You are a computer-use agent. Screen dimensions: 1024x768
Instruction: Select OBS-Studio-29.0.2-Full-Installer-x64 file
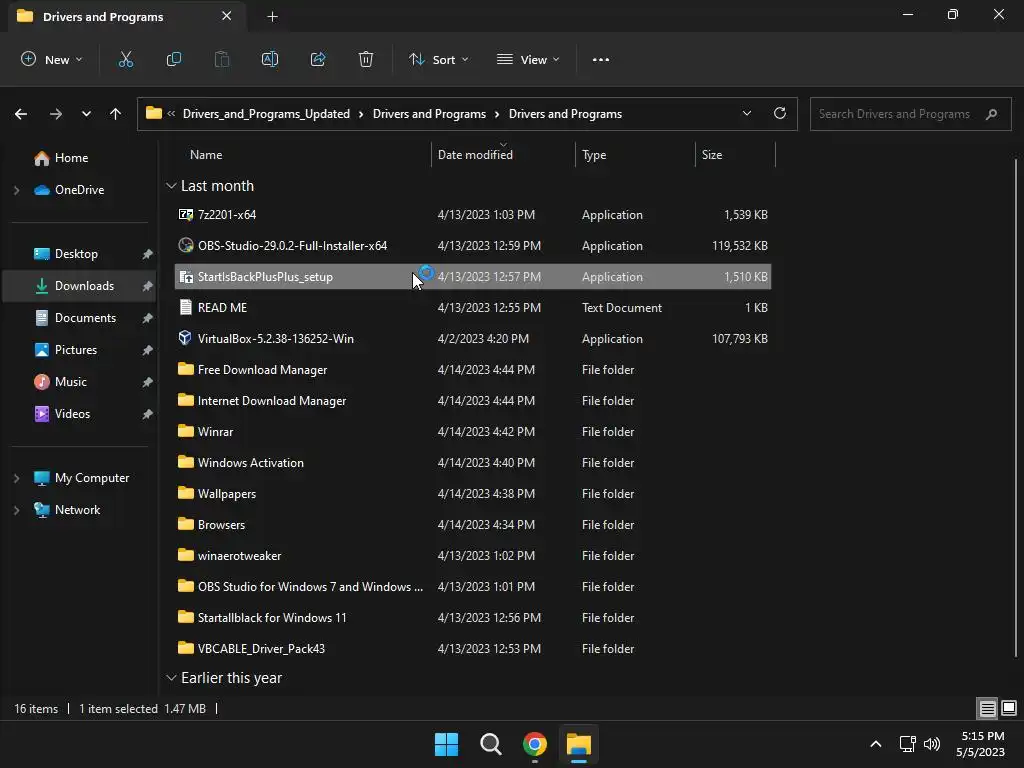tap(473, 246)
